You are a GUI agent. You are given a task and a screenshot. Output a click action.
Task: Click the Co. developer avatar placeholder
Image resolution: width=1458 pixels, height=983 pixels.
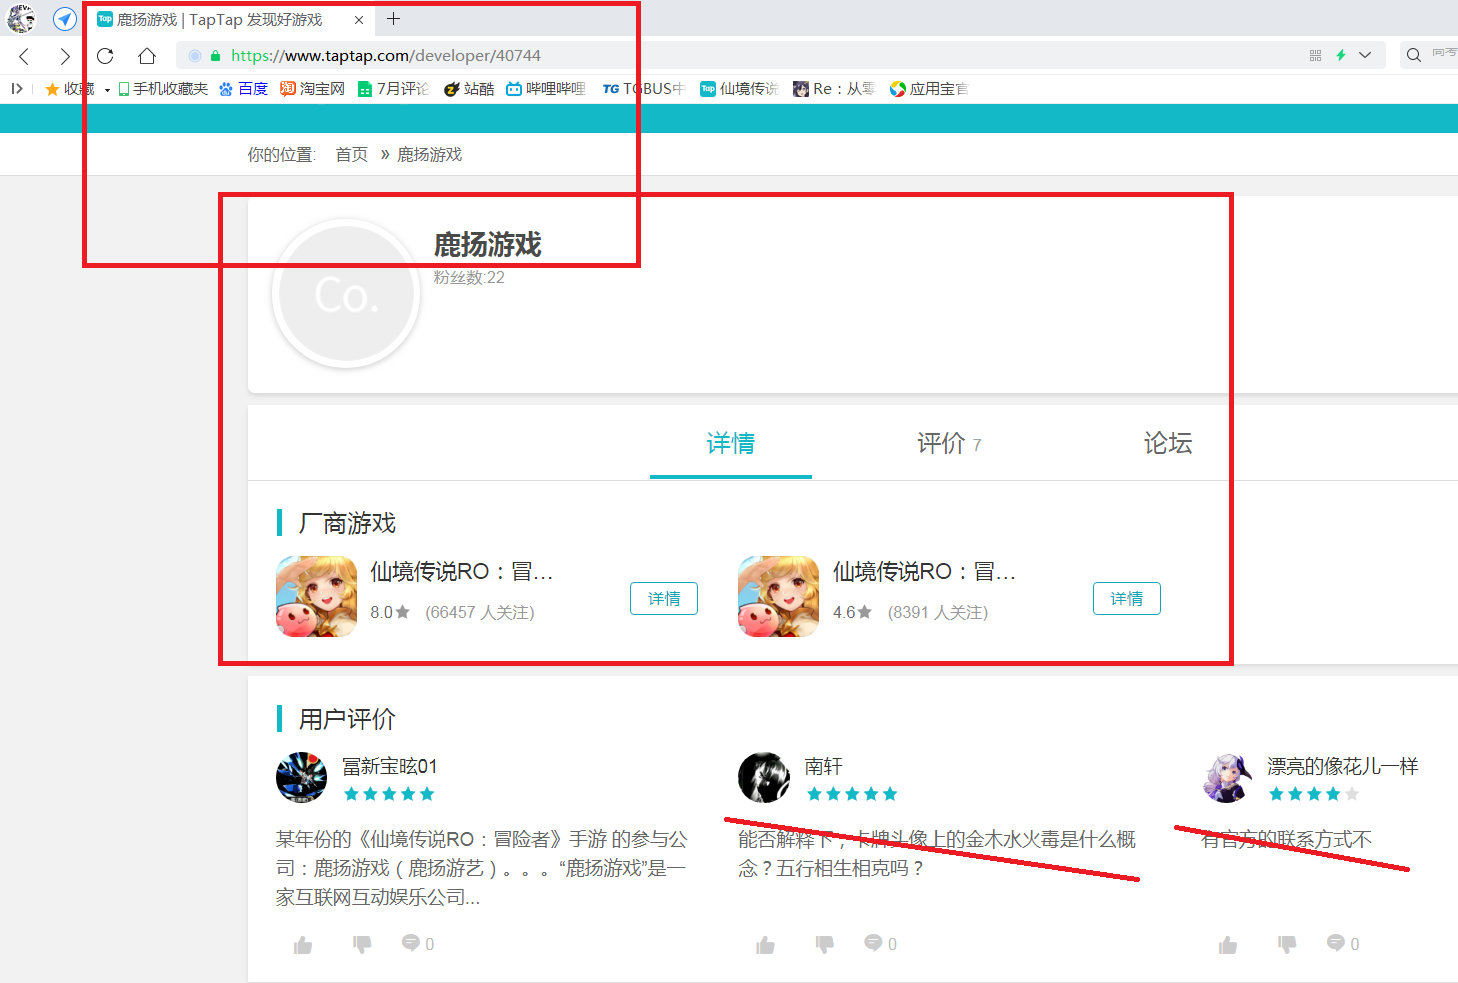tap(346, 294)
